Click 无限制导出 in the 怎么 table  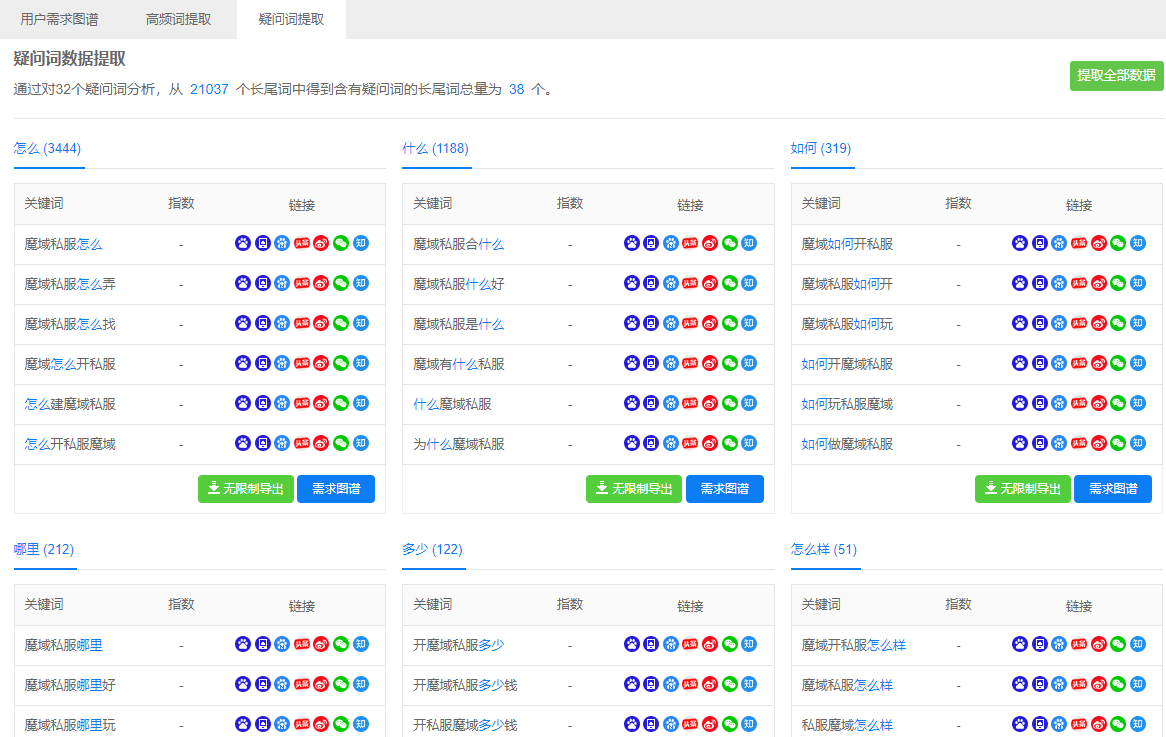245,489
